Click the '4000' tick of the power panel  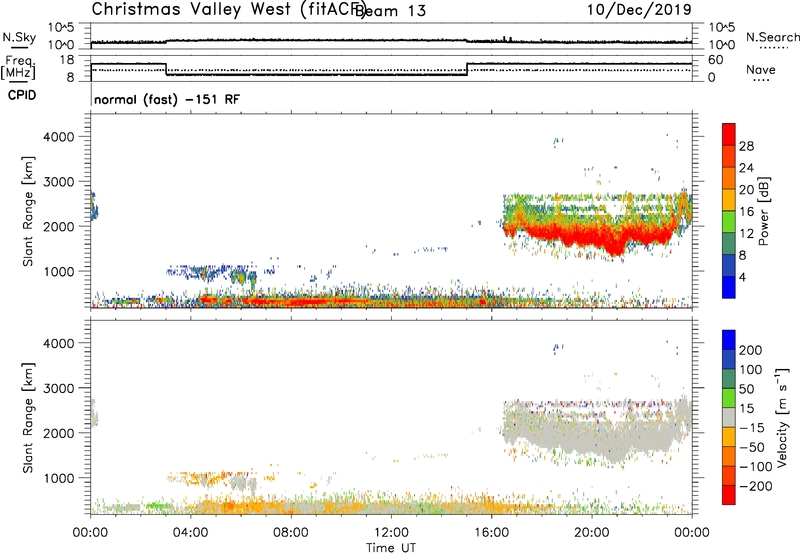pyautogui.click(x=58, y=137)
